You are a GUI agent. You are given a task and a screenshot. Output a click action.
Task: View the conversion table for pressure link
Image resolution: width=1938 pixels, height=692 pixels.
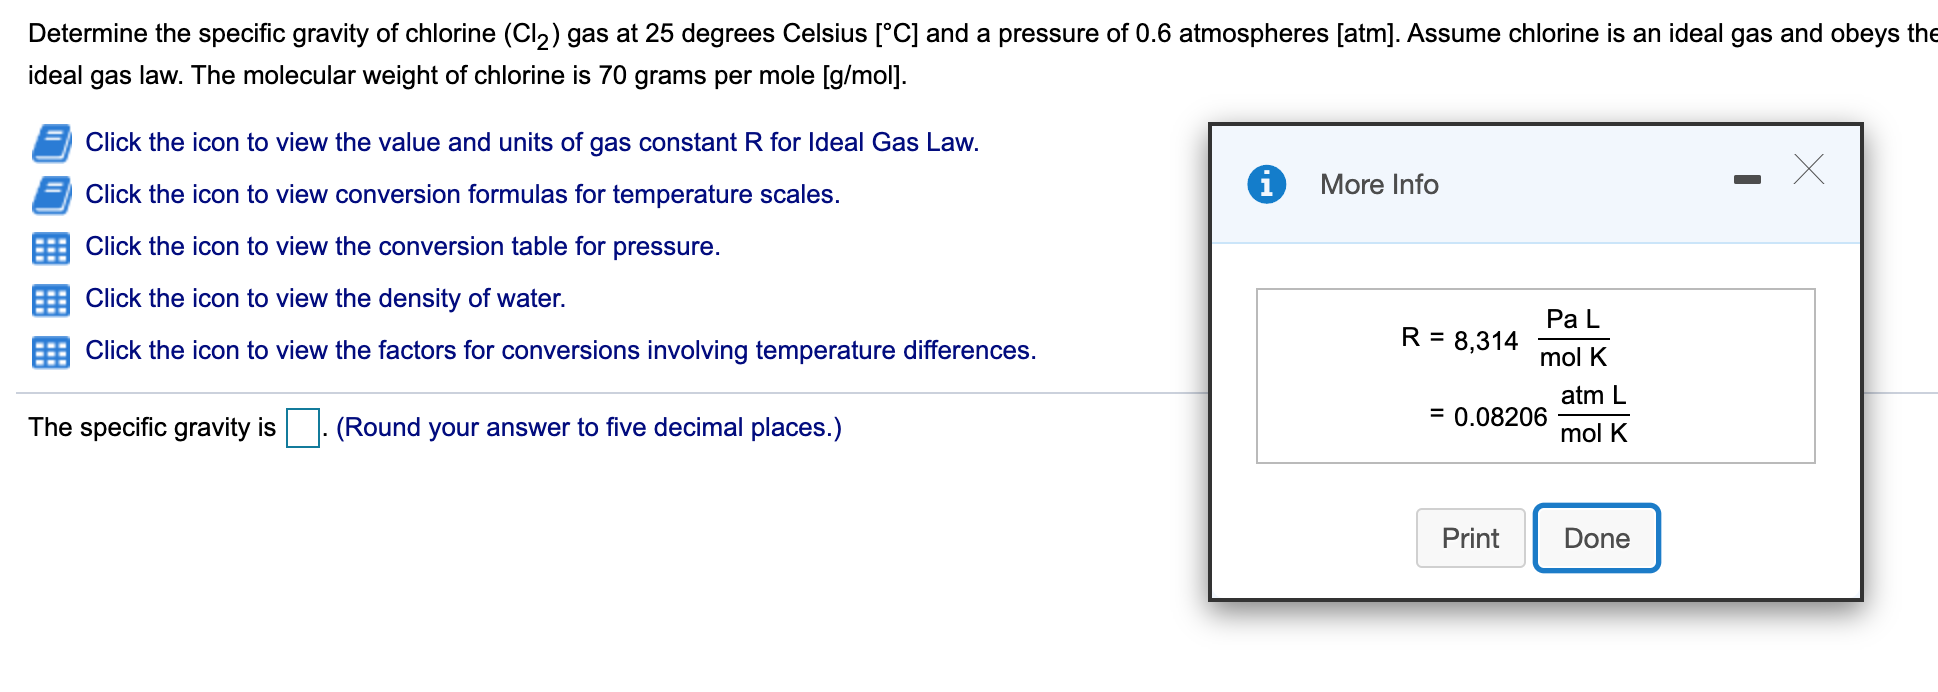(x=403, y=247)
